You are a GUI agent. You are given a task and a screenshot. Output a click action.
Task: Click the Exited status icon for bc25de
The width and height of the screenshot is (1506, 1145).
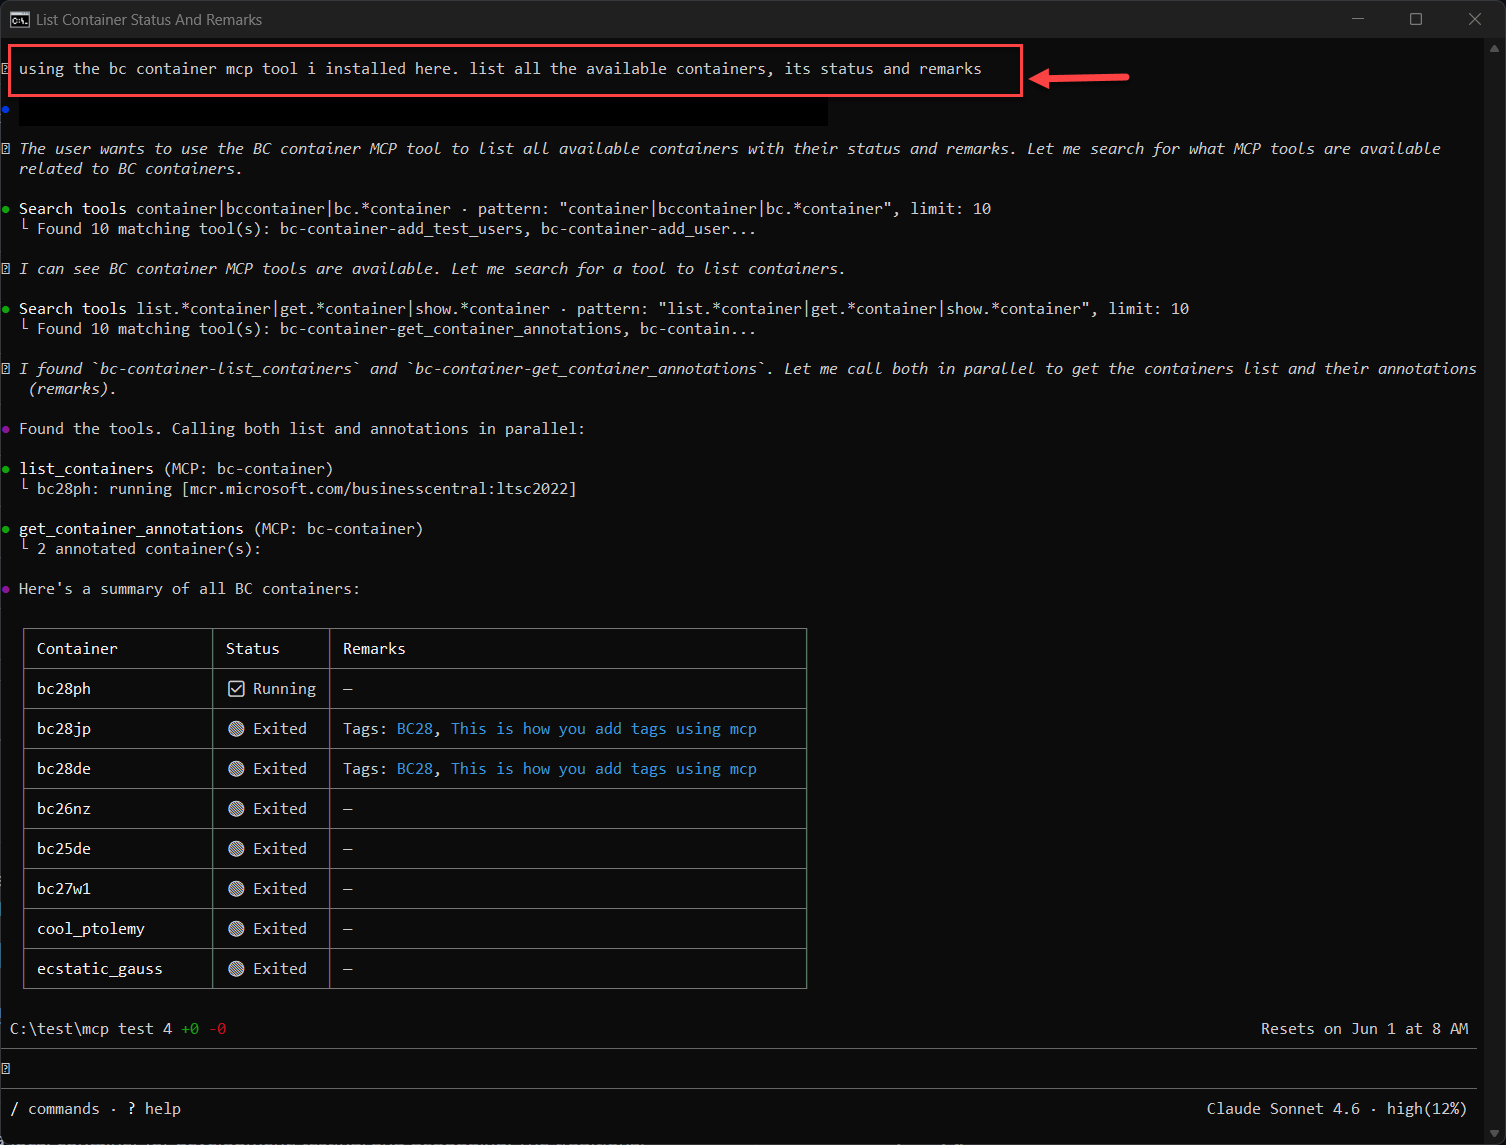coord(236,849)
